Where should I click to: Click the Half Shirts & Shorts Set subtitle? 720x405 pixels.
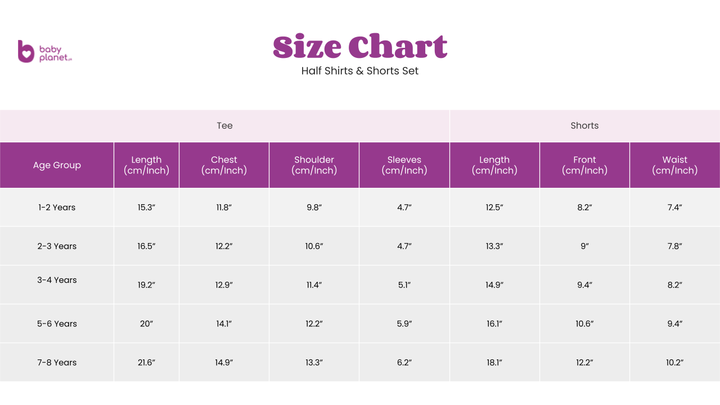pos(360,72)
